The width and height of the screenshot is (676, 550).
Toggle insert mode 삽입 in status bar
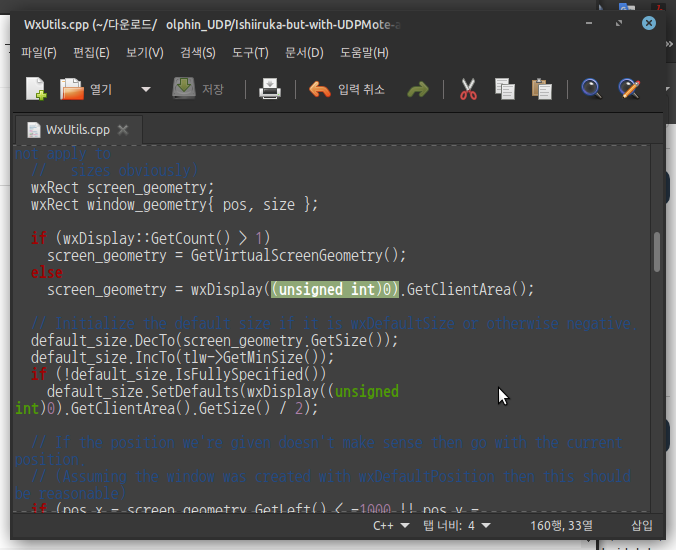(642, 525)
